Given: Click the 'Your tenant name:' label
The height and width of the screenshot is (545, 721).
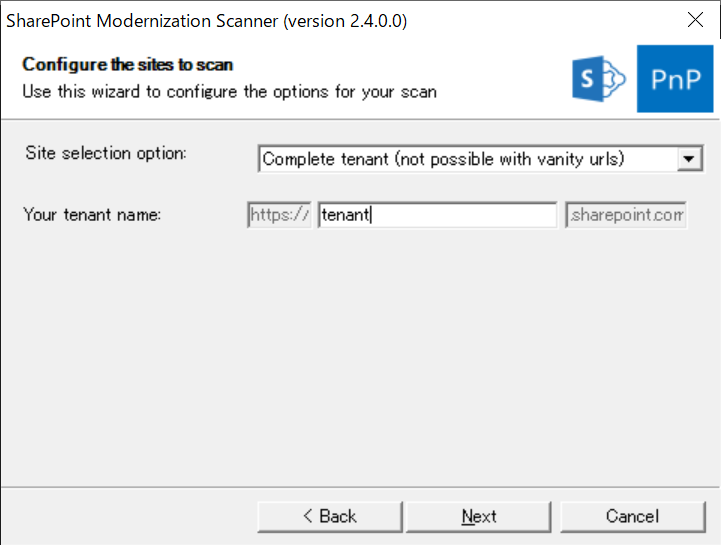Looking at the screenshot, I should coord(92,215).
